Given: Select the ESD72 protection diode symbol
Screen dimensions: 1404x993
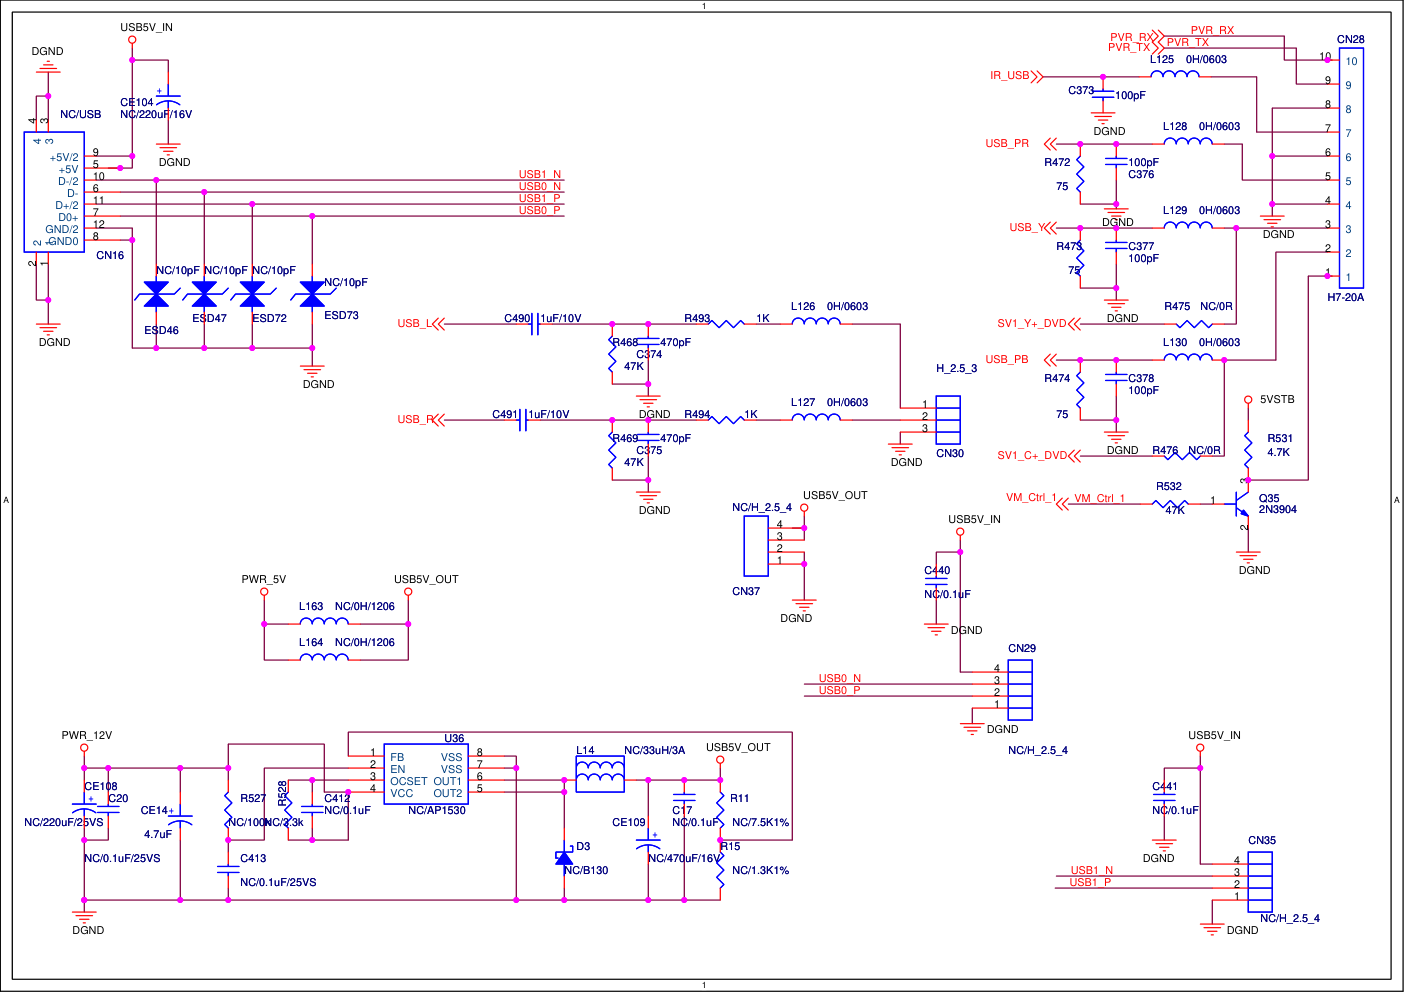Looking at the screenshot, I should [252, 294].
